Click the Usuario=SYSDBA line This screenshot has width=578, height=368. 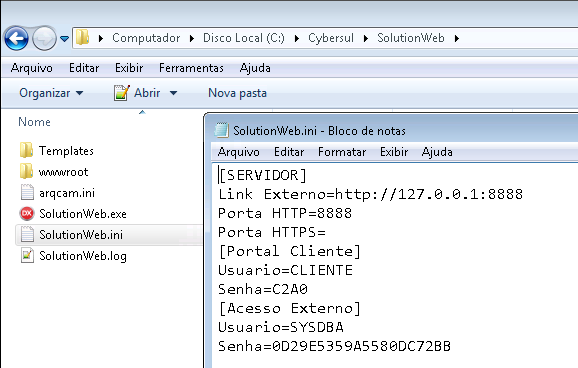(281, 327)
